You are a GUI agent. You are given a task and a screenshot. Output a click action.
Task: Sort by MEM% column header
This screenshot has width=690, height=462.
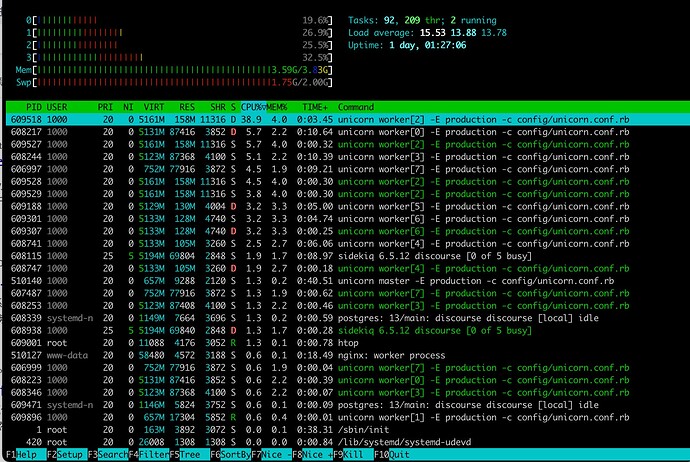[277, 107]
